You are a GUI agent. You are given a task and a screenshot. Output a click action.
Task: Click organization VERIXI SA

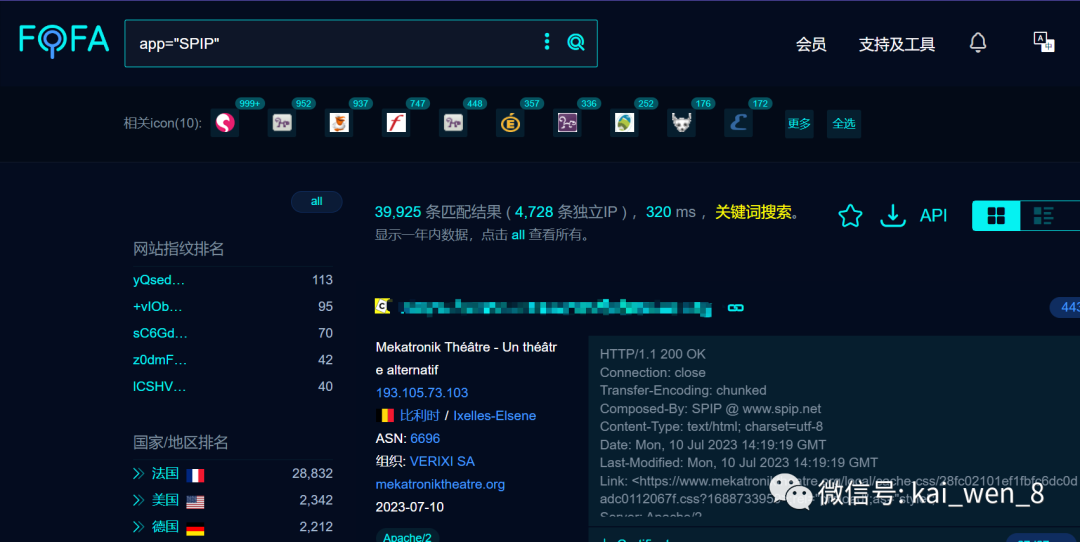442,461
